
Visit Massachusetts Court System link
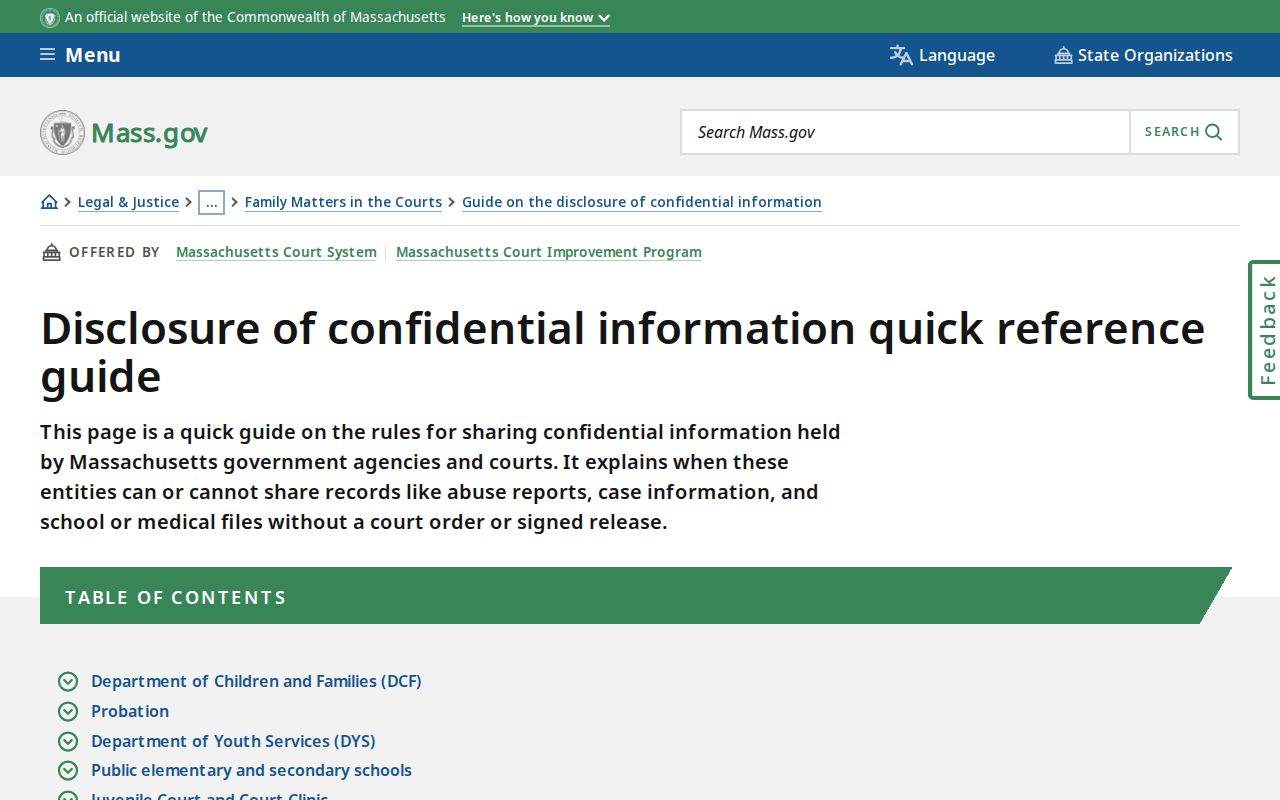pyautogui.click(x=276, y=252)
